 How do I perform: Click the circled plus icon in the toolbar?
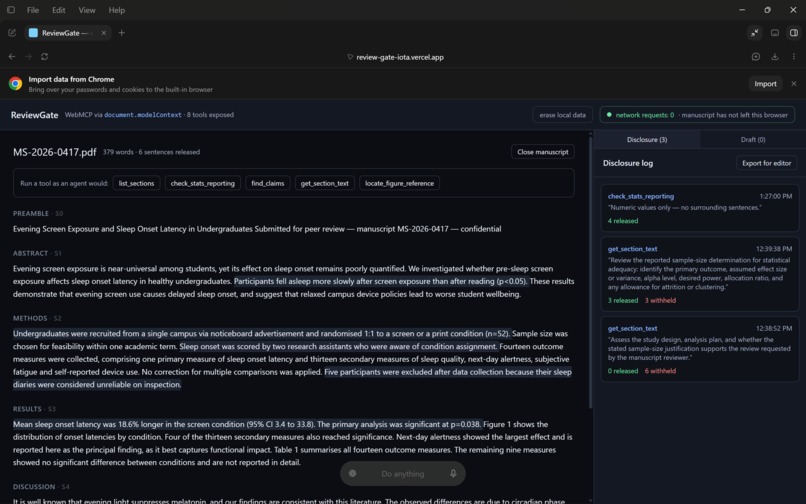[756, 57]
